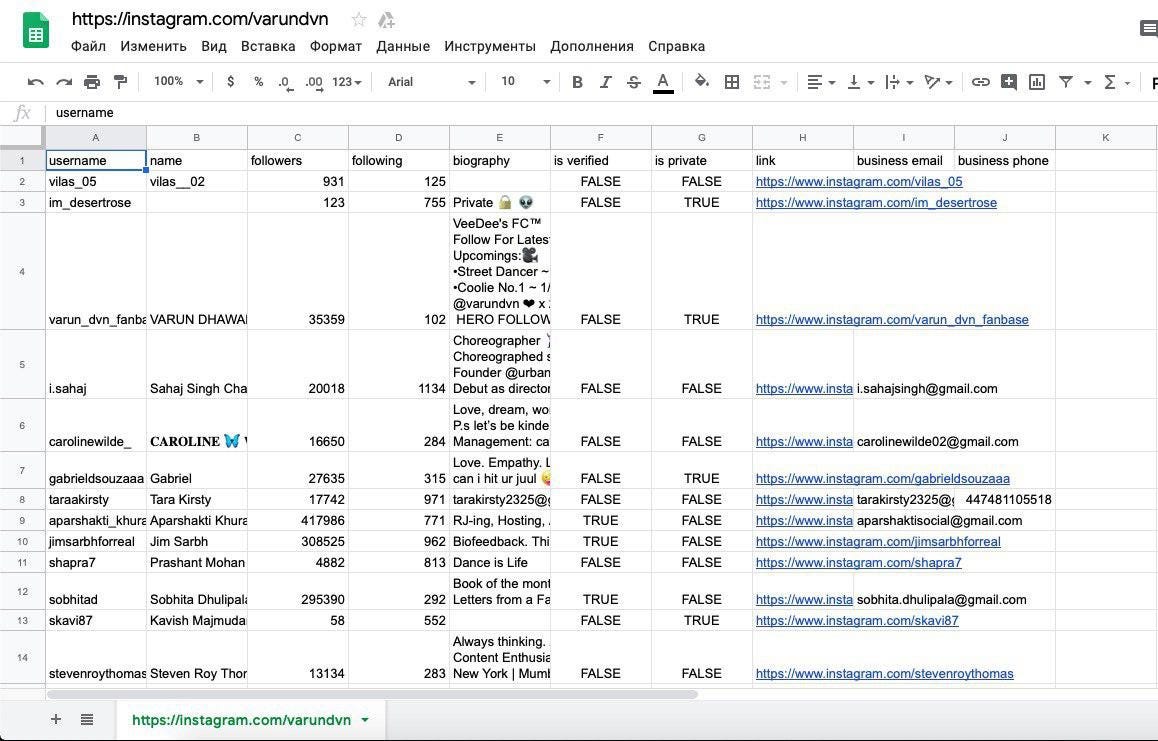Open the Файл menu

(x=89, y=46)
